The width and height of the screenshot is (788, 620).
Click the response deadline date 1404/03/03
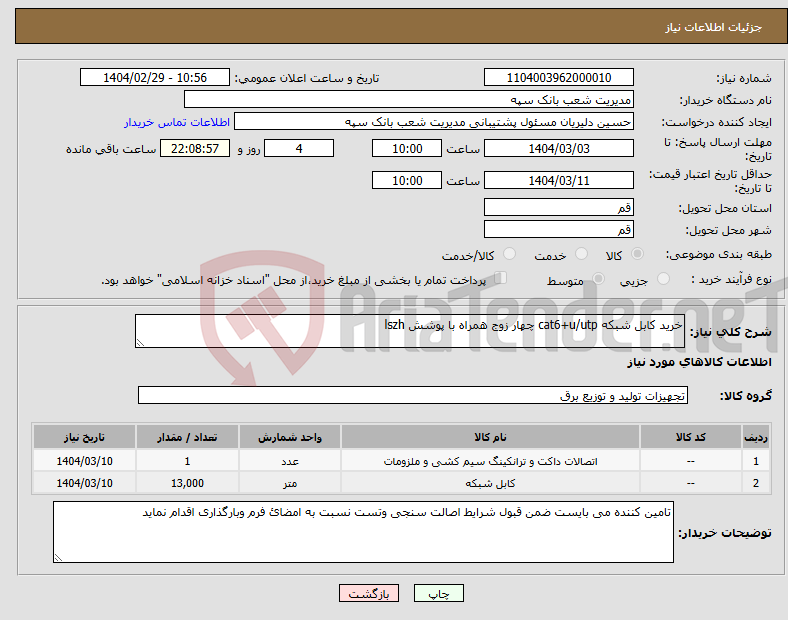point(558,148)
